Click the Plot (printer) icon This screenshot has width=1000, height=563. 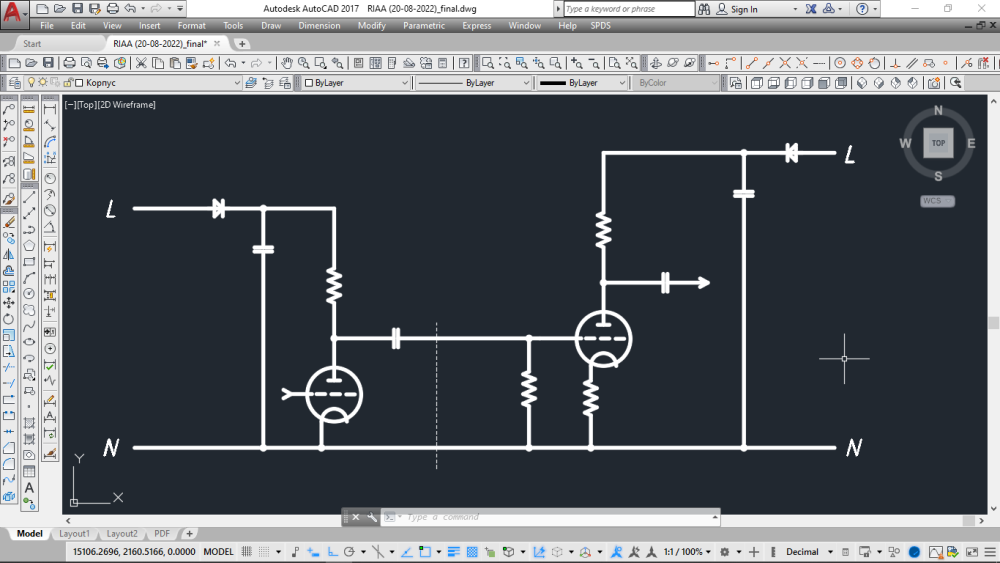tap(70, 63)
